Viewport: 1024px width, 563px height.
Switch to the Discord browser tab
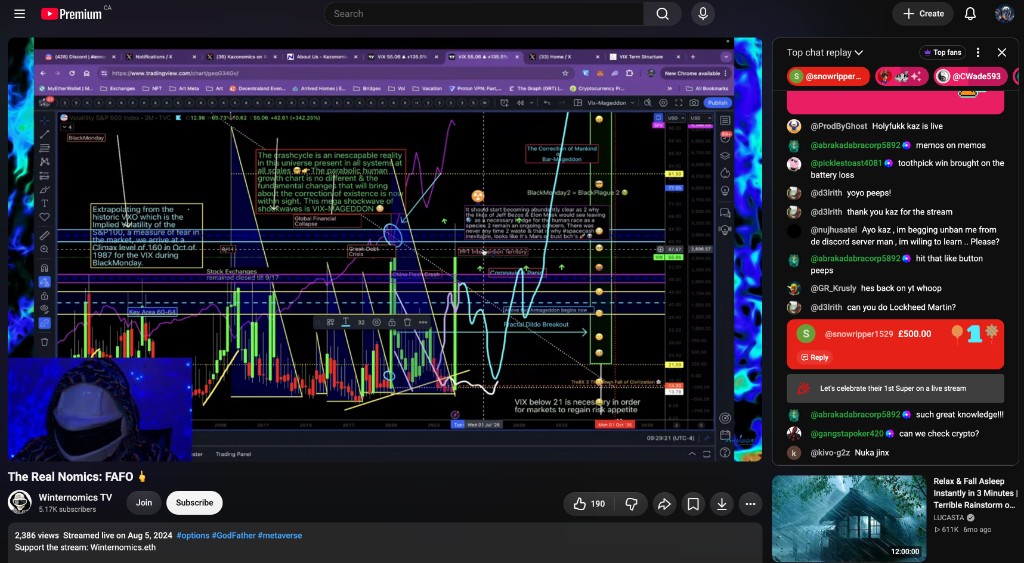(x=80, y=57)
